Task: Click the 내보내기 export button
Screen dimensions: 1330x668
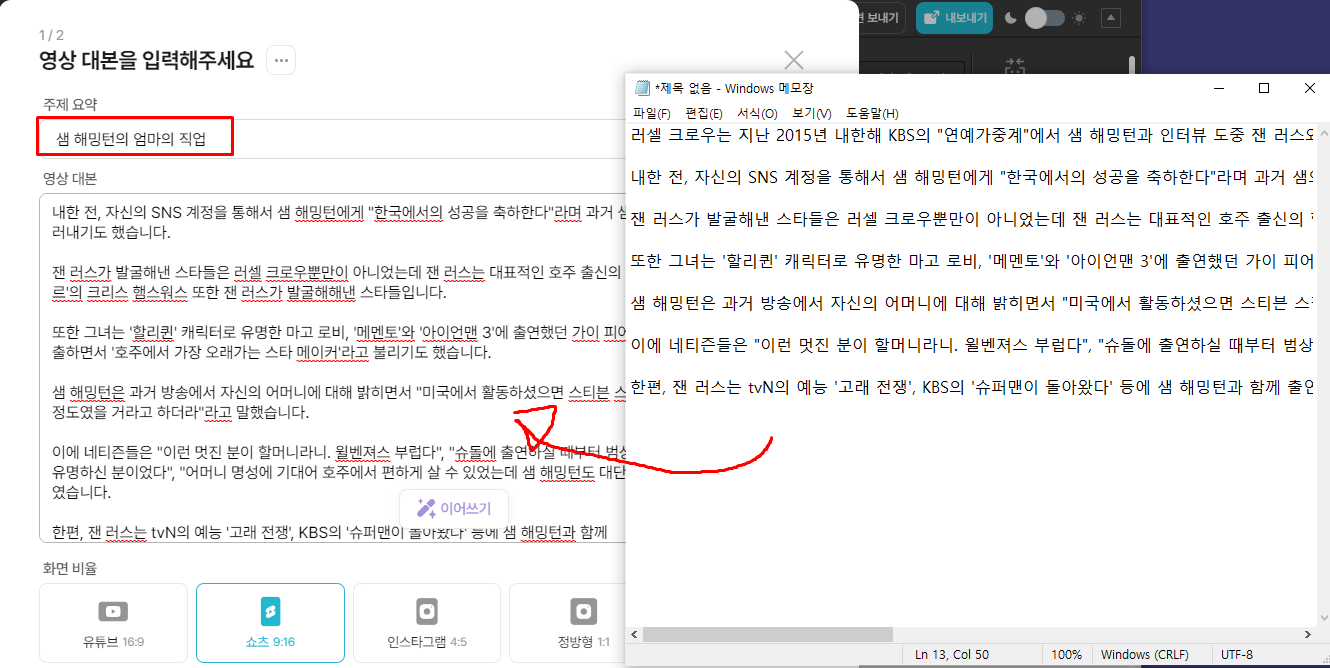Action: pos(954,17)
